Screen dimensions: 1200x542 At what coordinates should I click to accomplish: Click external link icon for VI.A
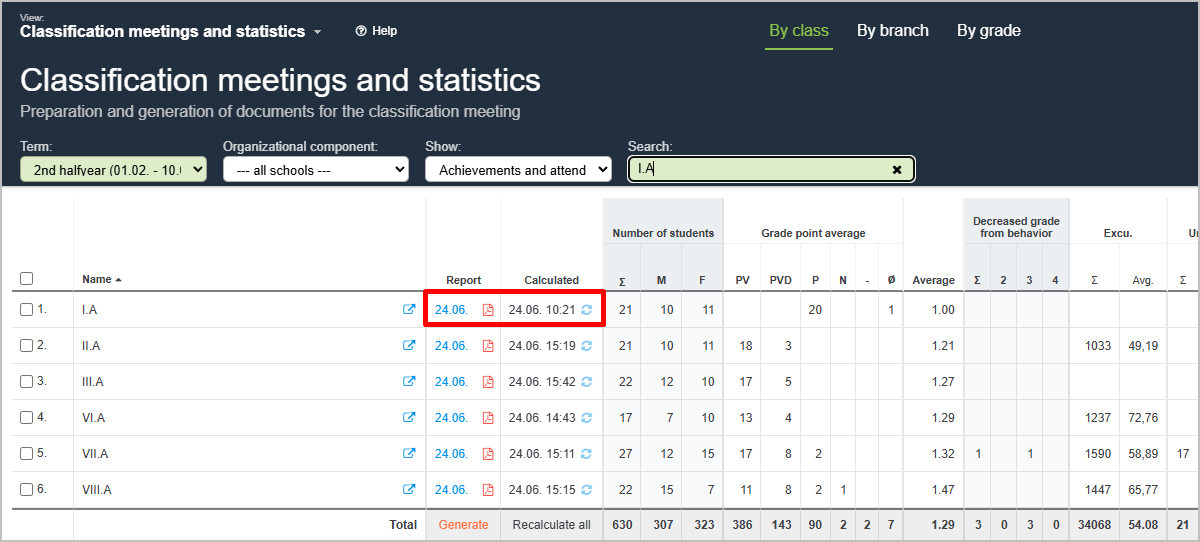tap(409, 418)
